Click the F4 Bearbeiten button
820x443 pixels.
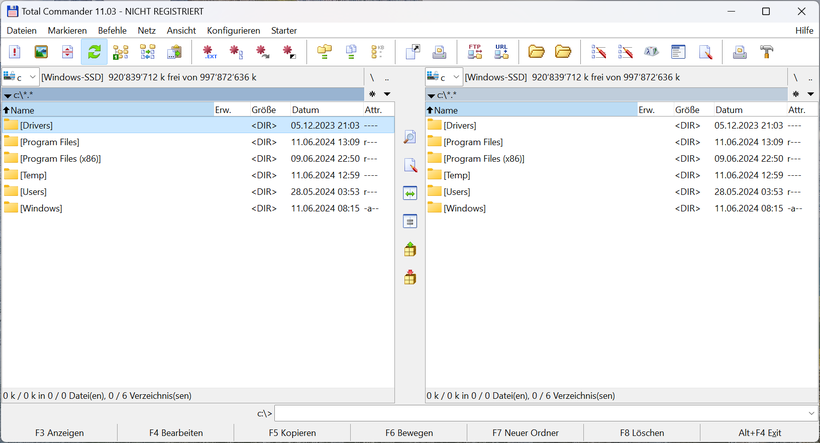[x=176, y=433]
